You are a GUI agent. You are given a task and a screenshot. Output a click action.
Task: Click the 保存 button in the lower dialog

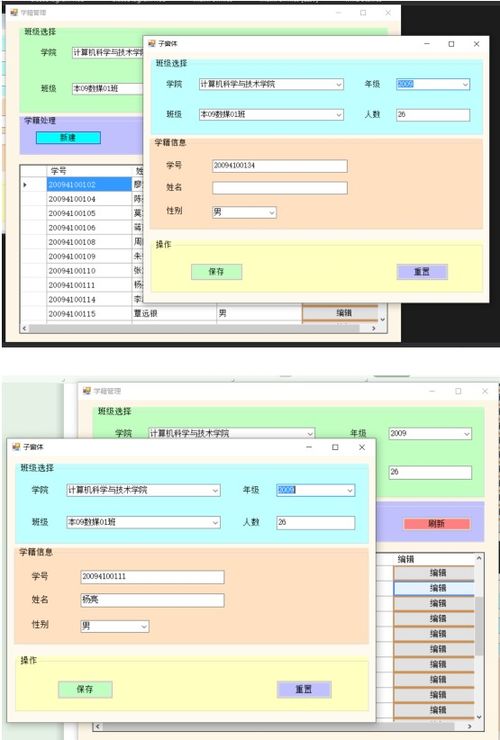(x=85, y=690)
